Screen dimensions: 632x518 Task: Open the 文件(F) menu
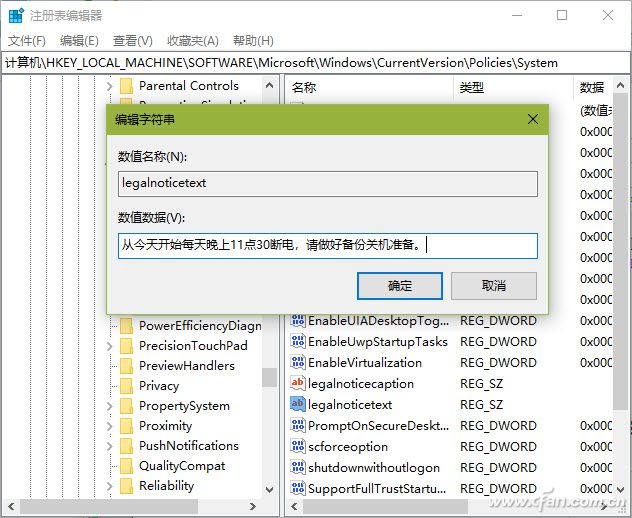[x=27, y=41]
